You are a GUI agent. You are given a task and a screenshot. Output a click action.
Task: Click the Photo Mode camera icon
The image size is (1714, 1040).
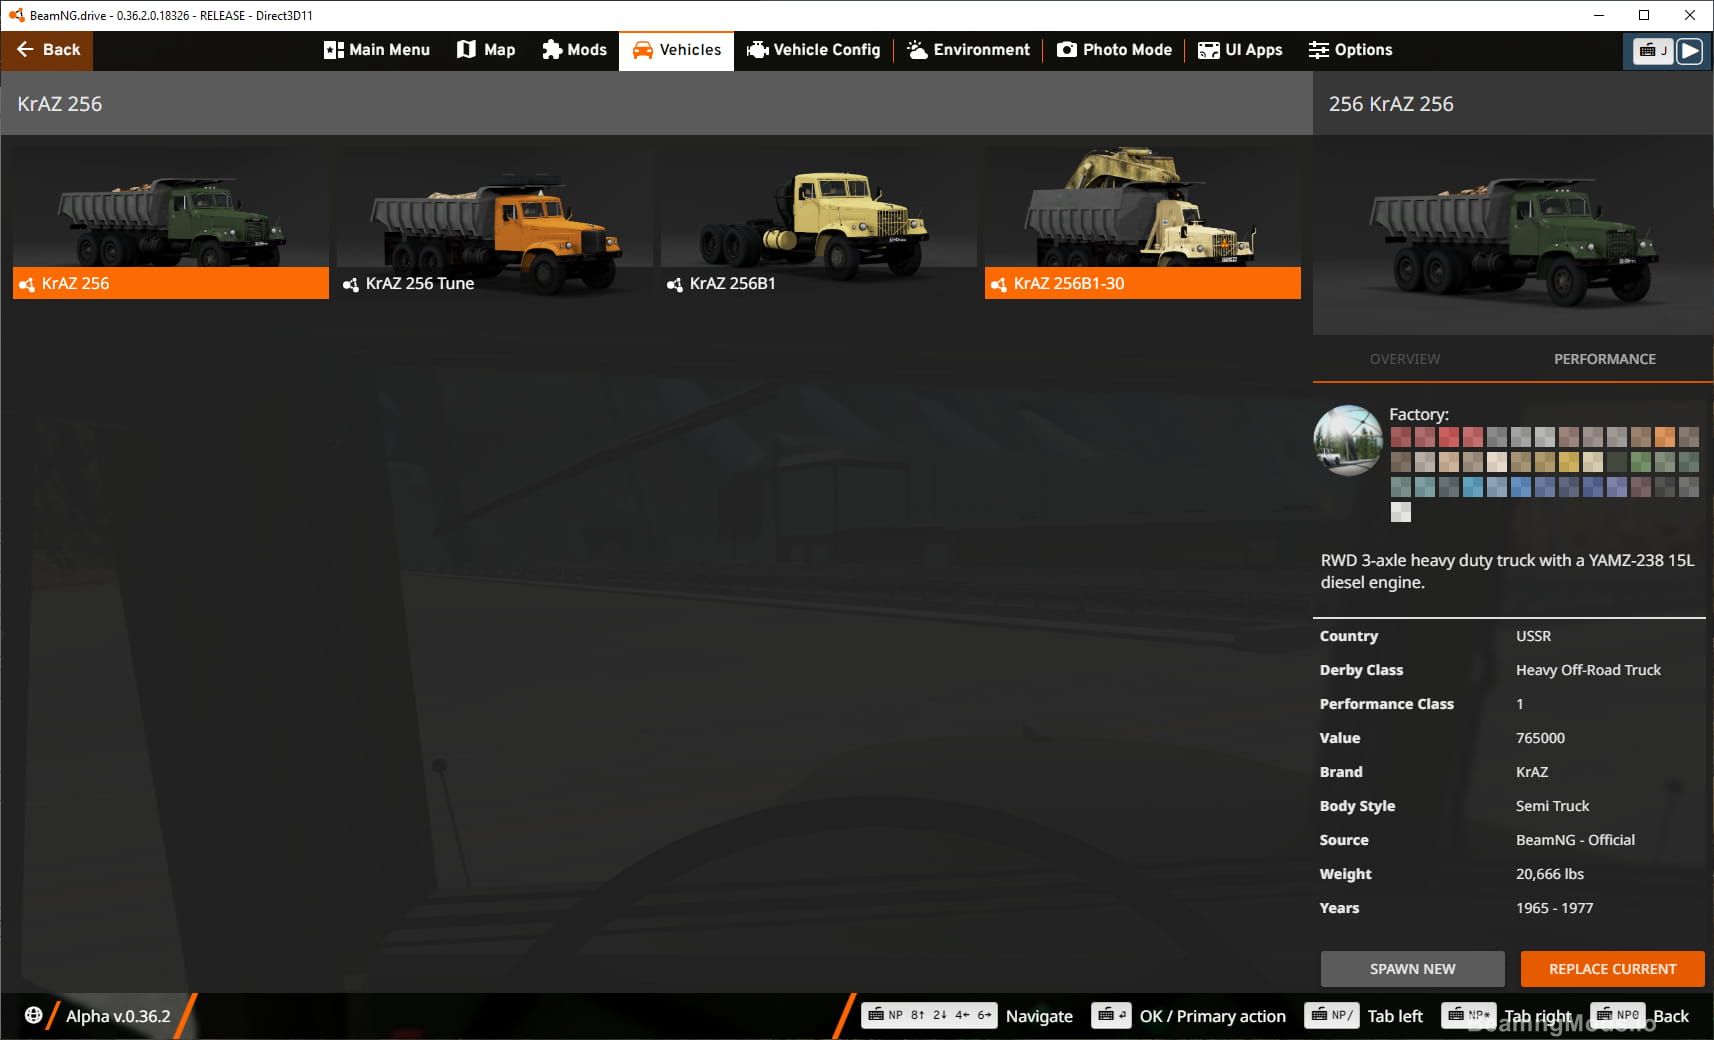pyautogui.click(x=1067, y=50)
